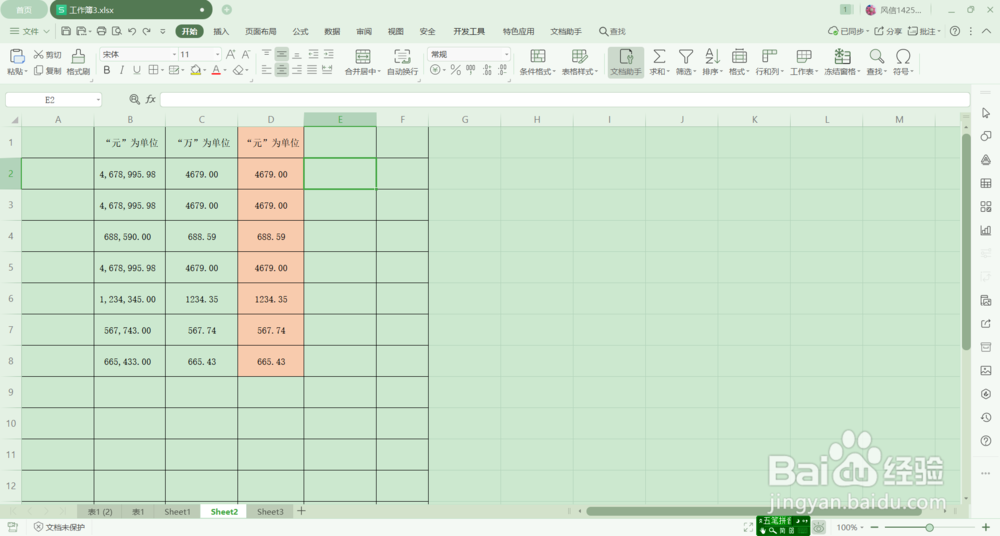Switch to the 公式 Formulas tab
Image resolution: width=1000 pixels, height=536 pixels.
click(300, 31)
